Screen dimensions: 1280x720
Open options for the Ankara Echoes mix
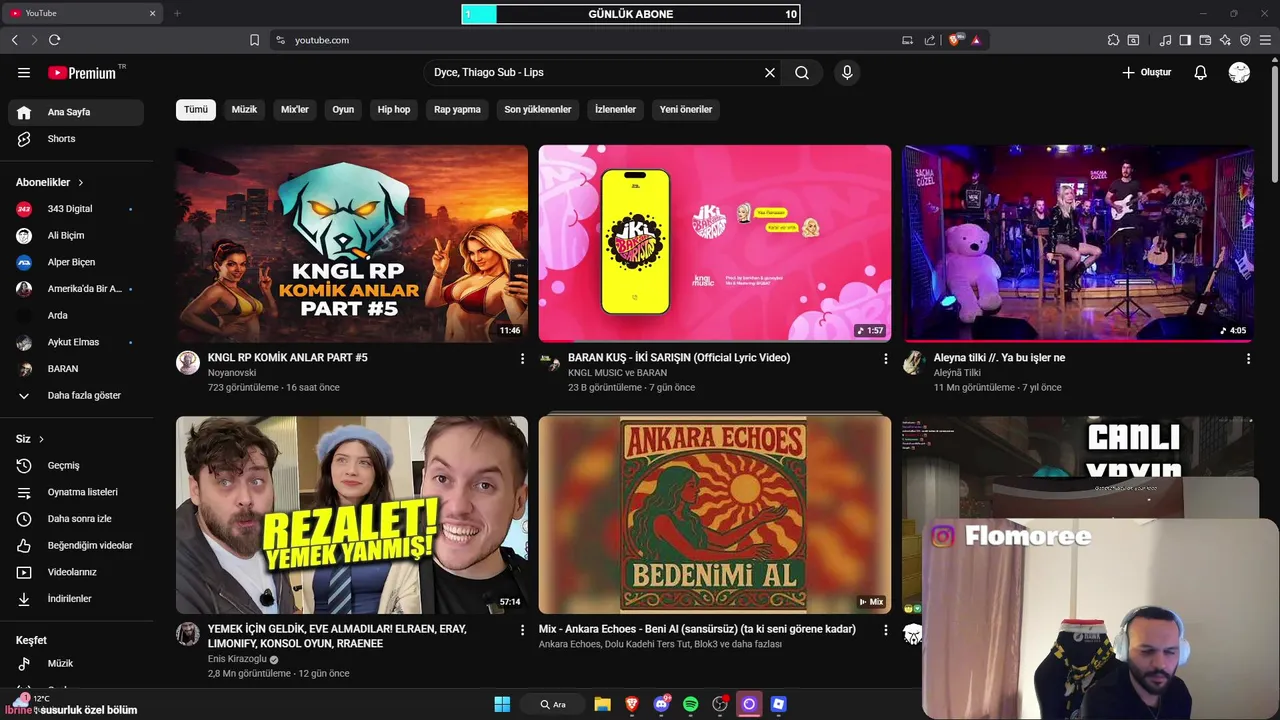(x=885, y=630)
